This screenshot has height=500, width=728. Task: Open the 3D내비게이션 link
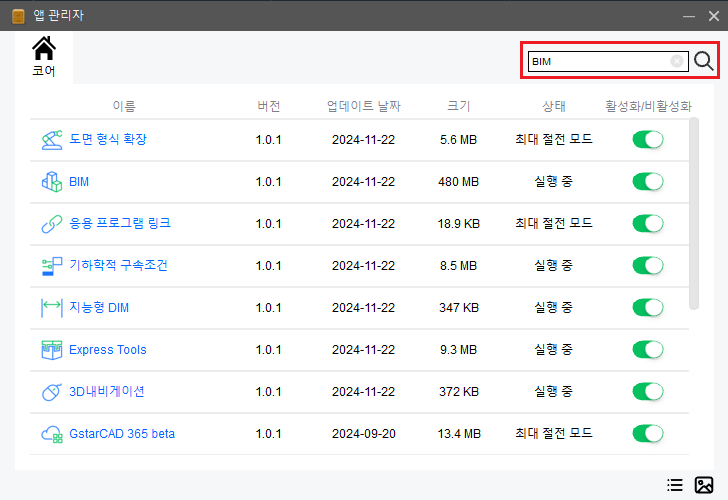click(x=107, y=391)
